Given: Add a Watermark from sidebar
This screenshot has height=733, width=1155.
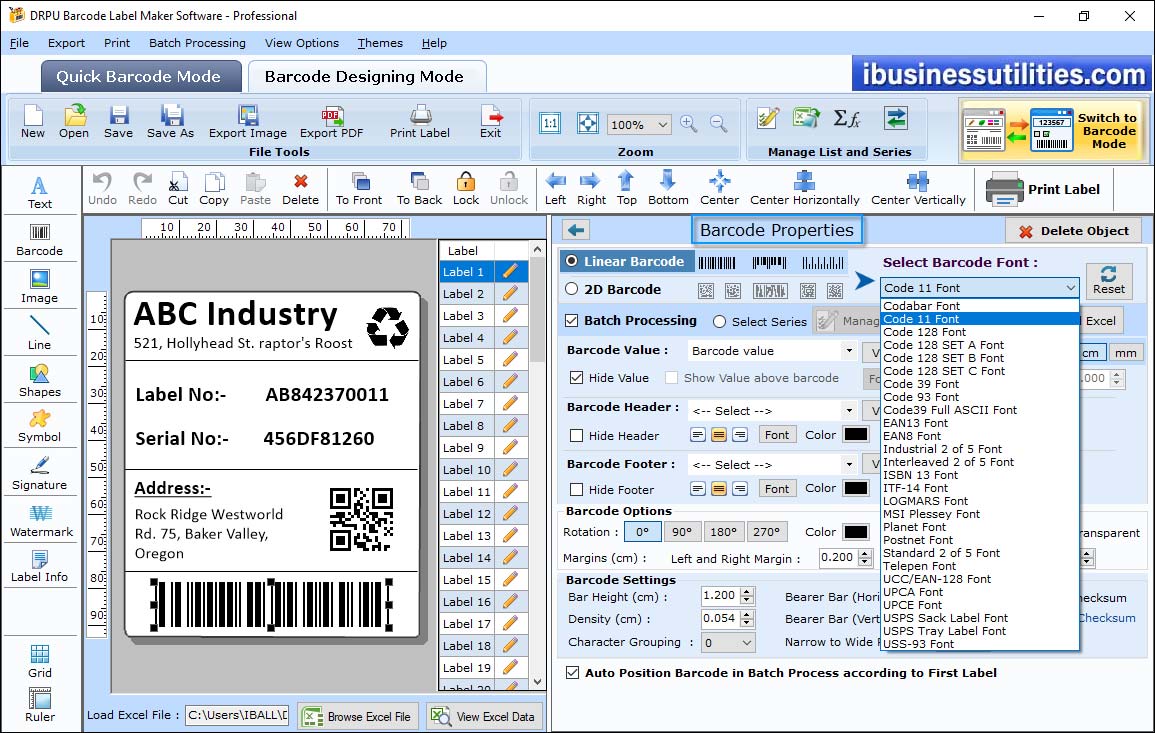Looking at the screenshot, I should click(x=41, y=521).
